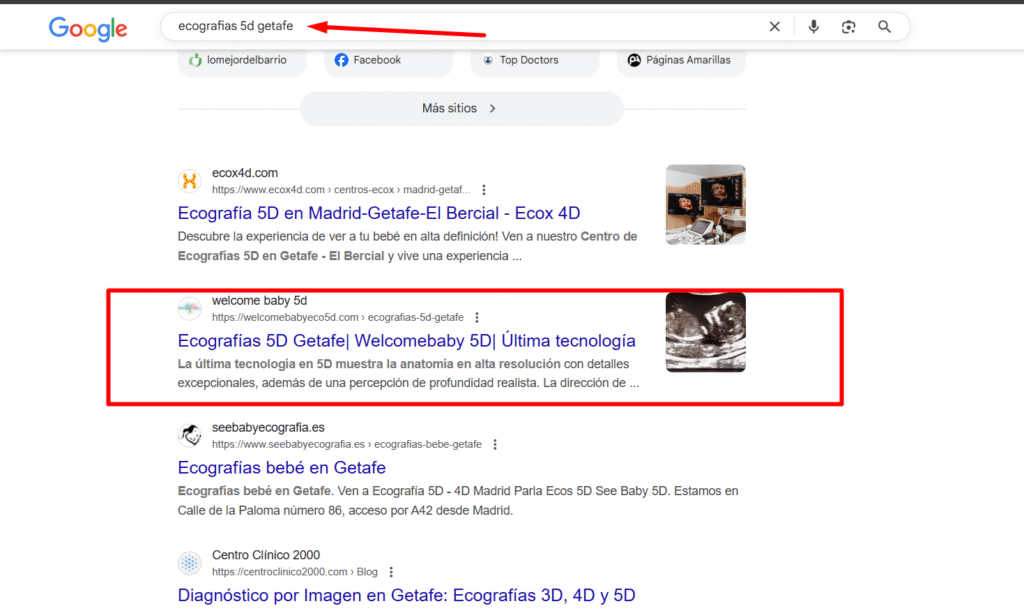Select the lomejordelbarrio site chip
The image size is (1024, 613).
[238, 60]
